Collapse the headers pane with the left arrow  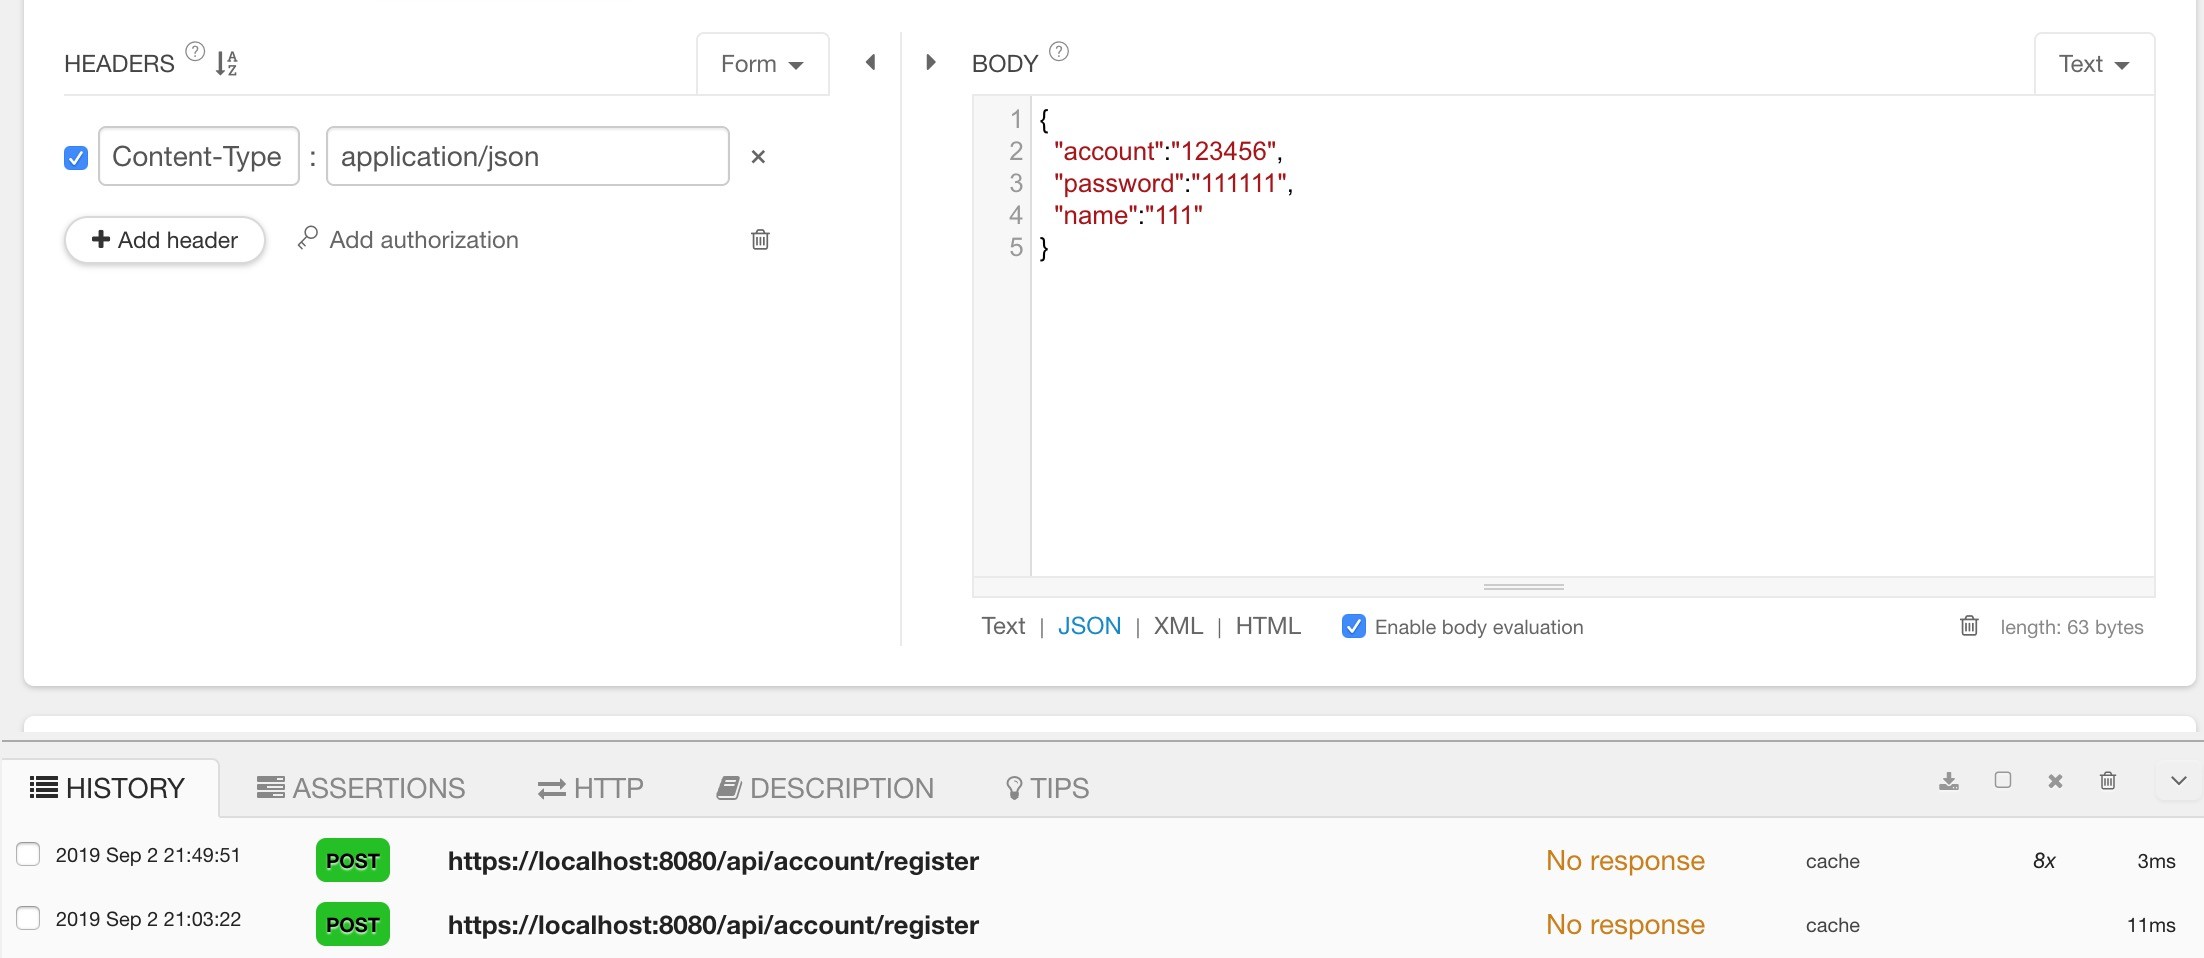point(870,62)
